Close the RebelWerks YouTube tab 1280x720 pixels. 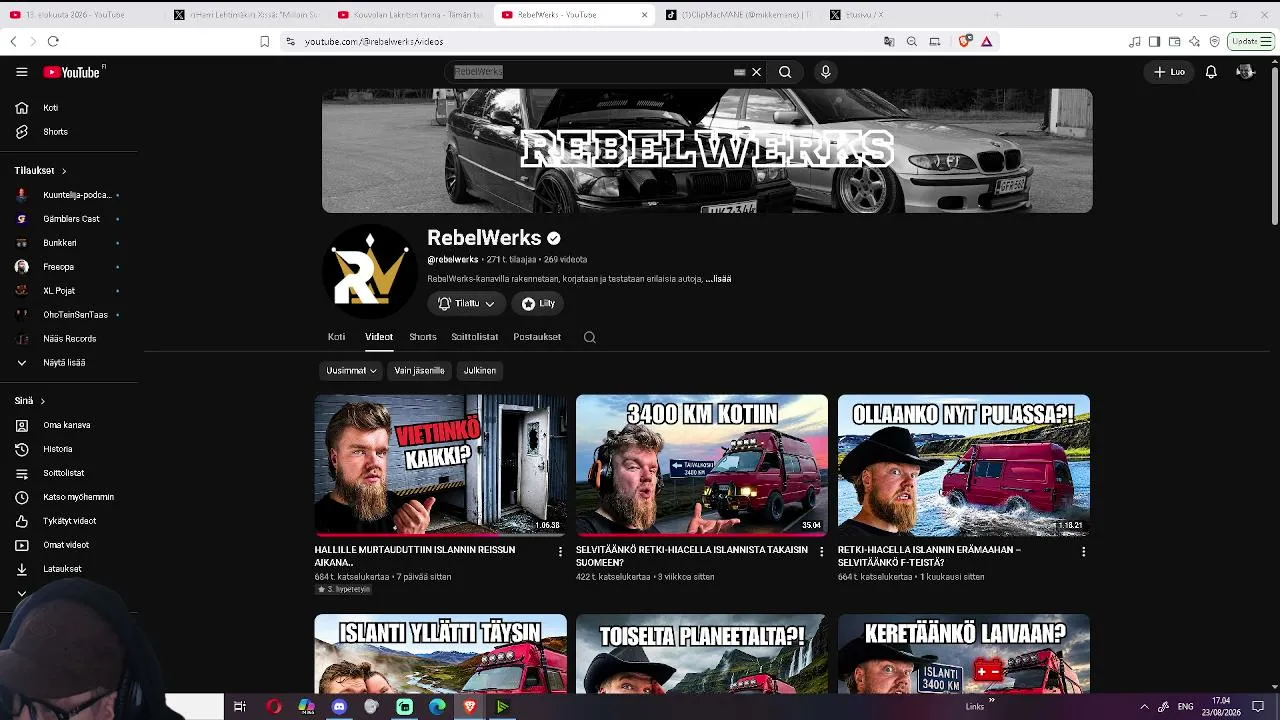click(644, 15)
